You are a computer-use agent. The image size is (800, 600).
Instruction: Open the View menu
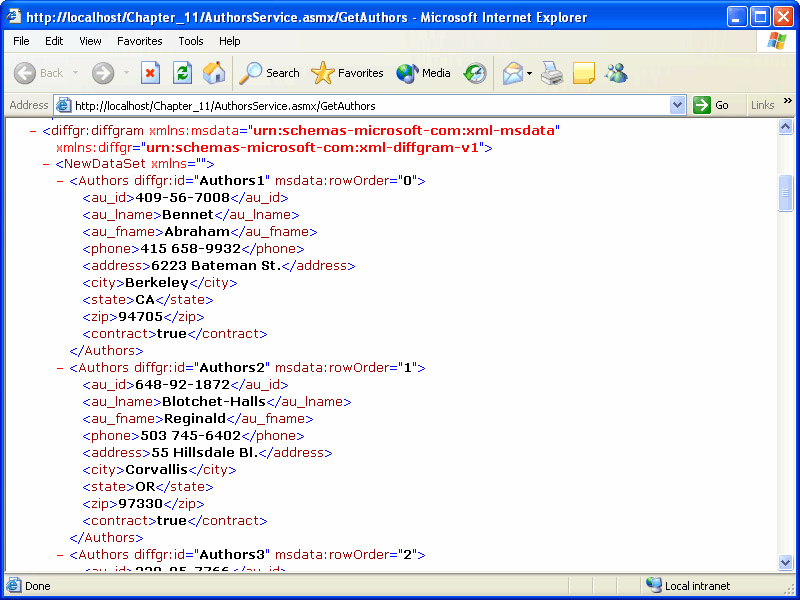[x=90, y=41]
